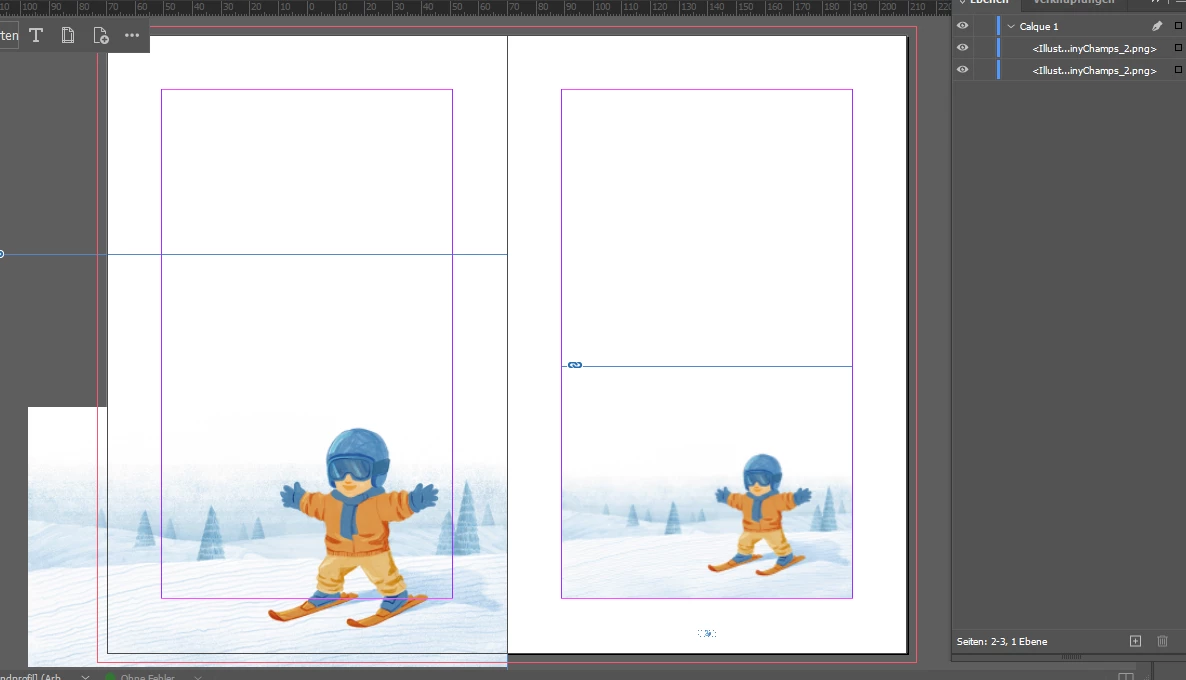This screenshot has height=680, width=1186.
Task: Create a new layer with plus icon
Action: pos(1135,641)
